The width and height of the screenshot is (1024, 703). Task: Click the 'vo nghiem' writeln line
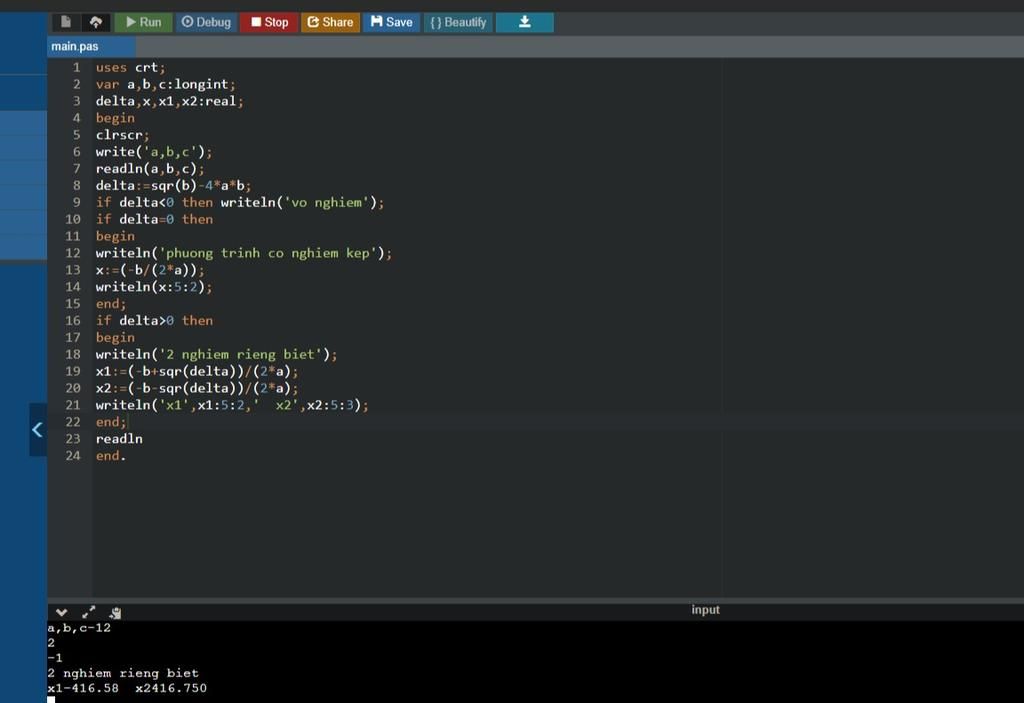240,203
